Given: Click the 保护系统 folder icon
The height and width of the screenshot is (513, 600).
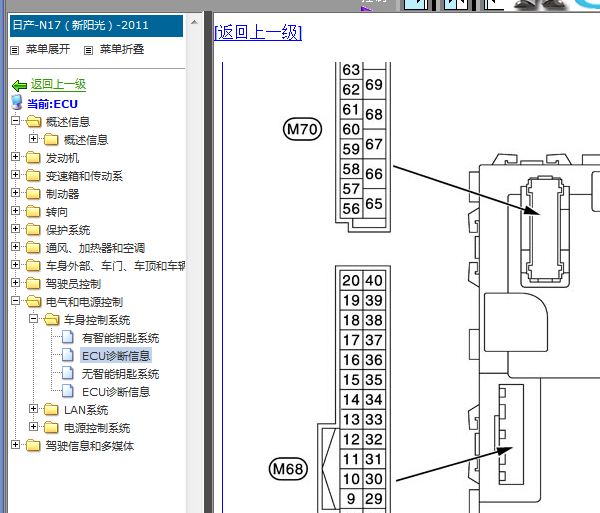Looking at the screenshot, I should 33,229.
